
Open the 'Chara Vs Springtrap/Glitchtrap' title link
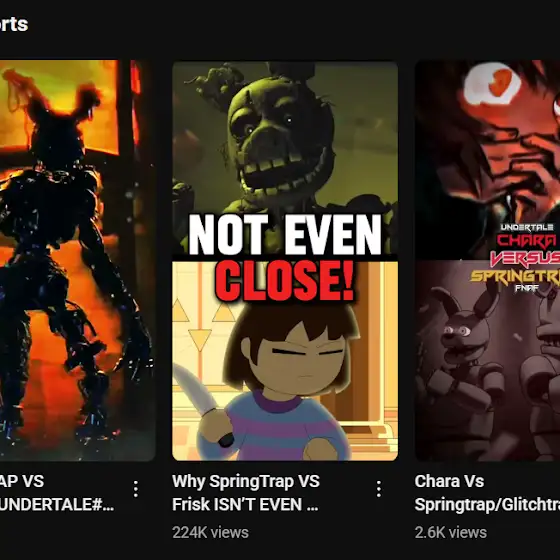coord(487,493)
